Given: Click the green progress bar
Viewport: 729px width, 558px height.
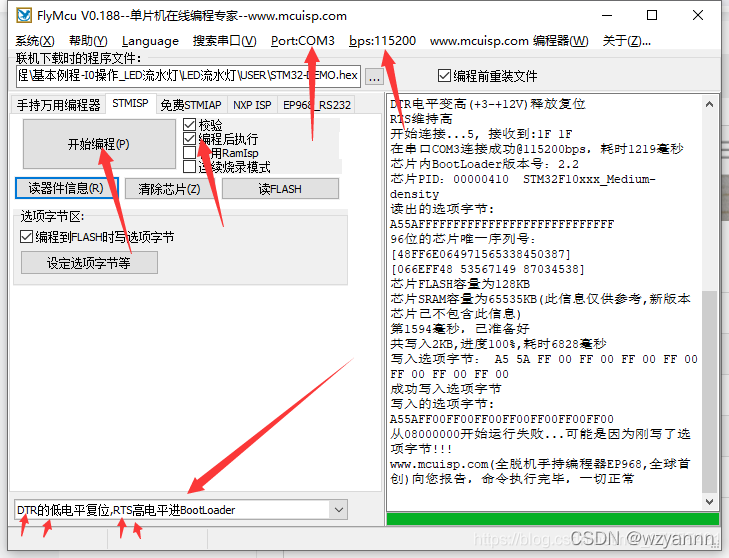Looking at the screenshot, I should click(x=553, y=519).
